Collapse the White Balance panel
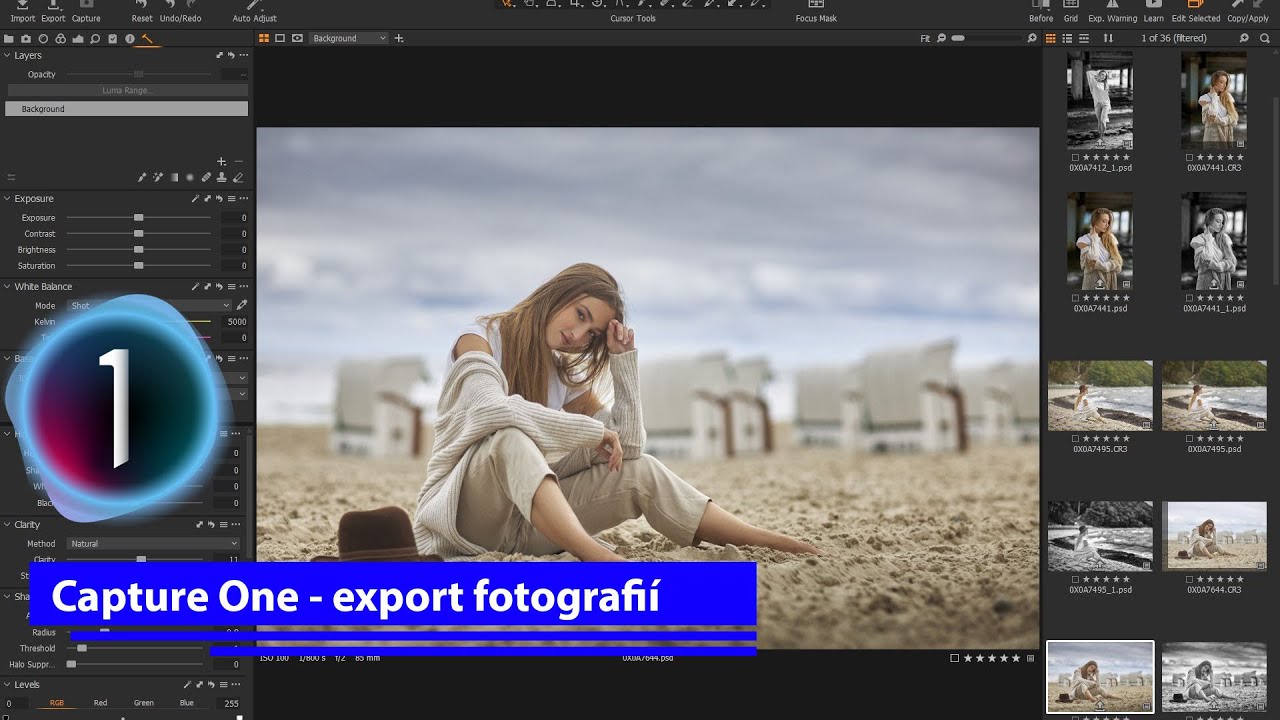 (7, 286)
